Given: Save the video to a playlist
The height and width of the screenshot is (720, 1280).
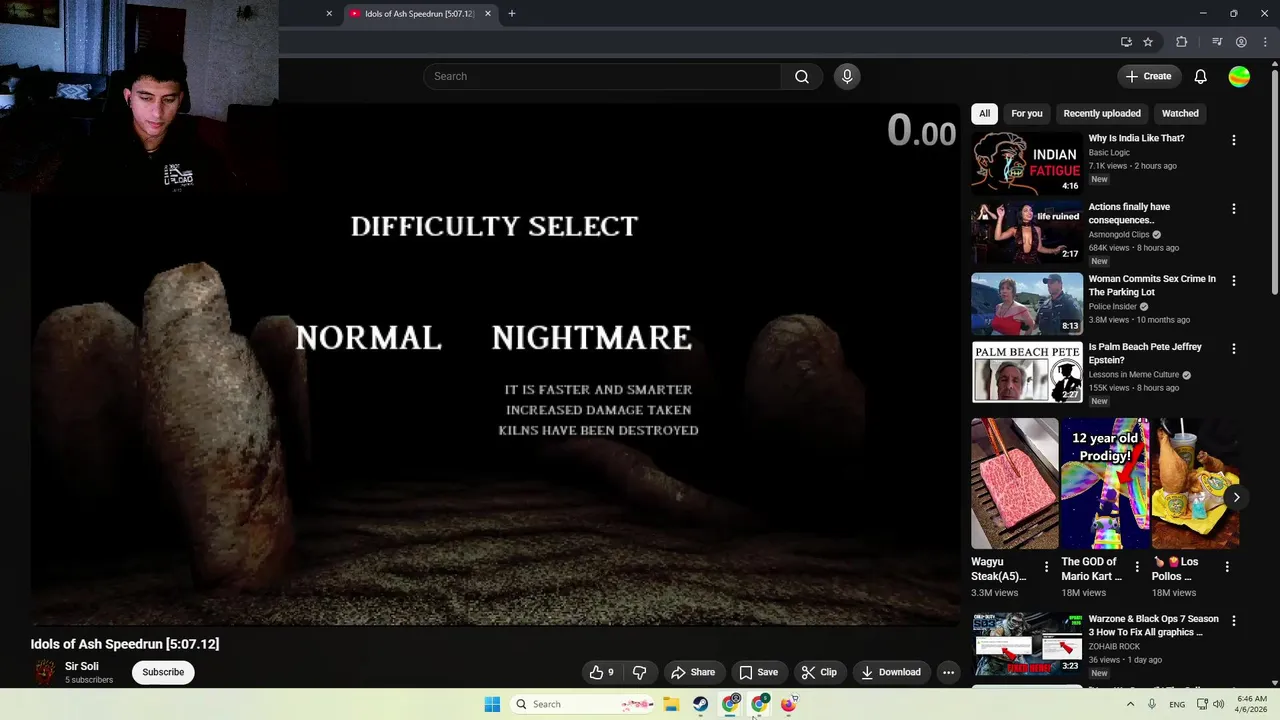Looking at the screenshot, I should point(758,672).
